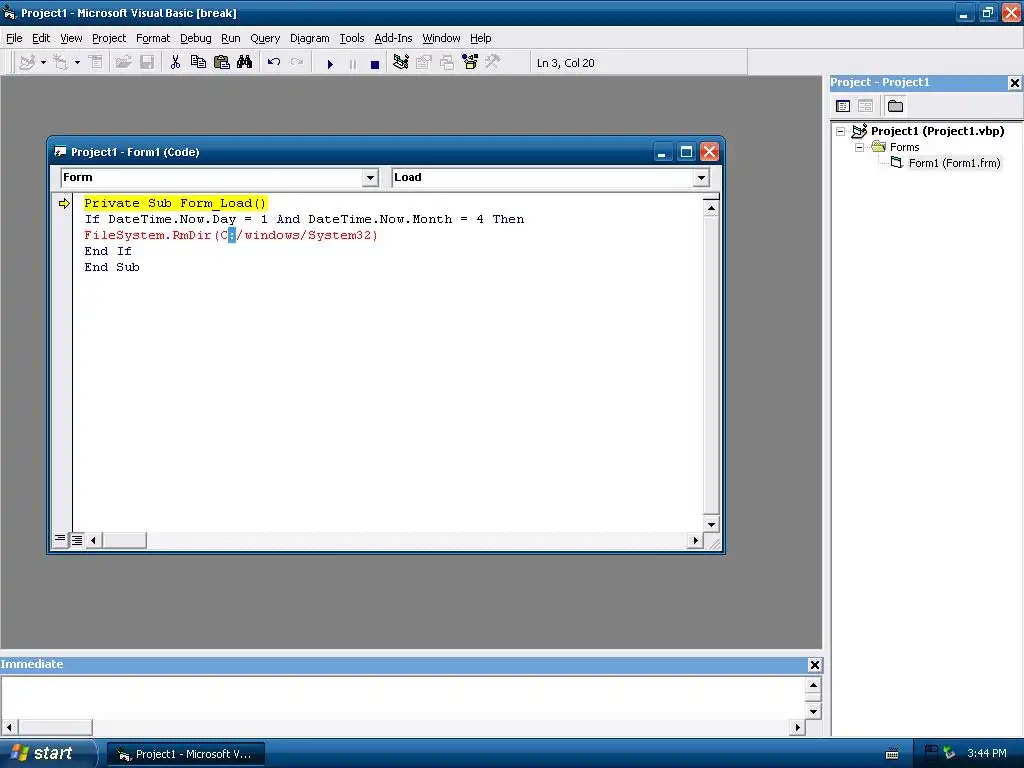Click the Save Project floppy icon
The image size is (1024, 768).
point(147,63)
